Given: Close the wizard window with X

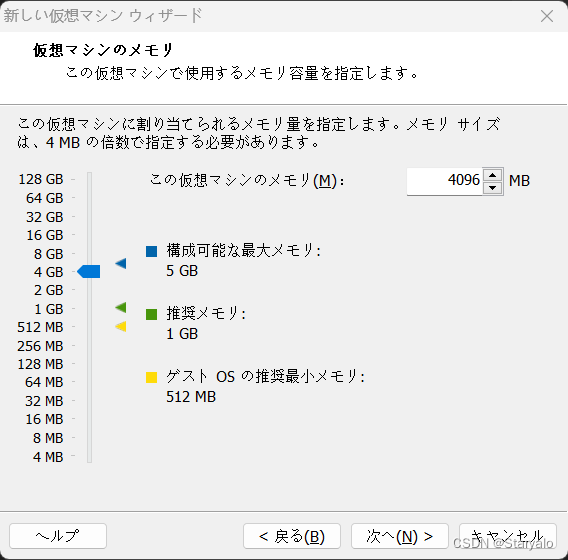Looking at the screenshot, I should click(547, 16).
